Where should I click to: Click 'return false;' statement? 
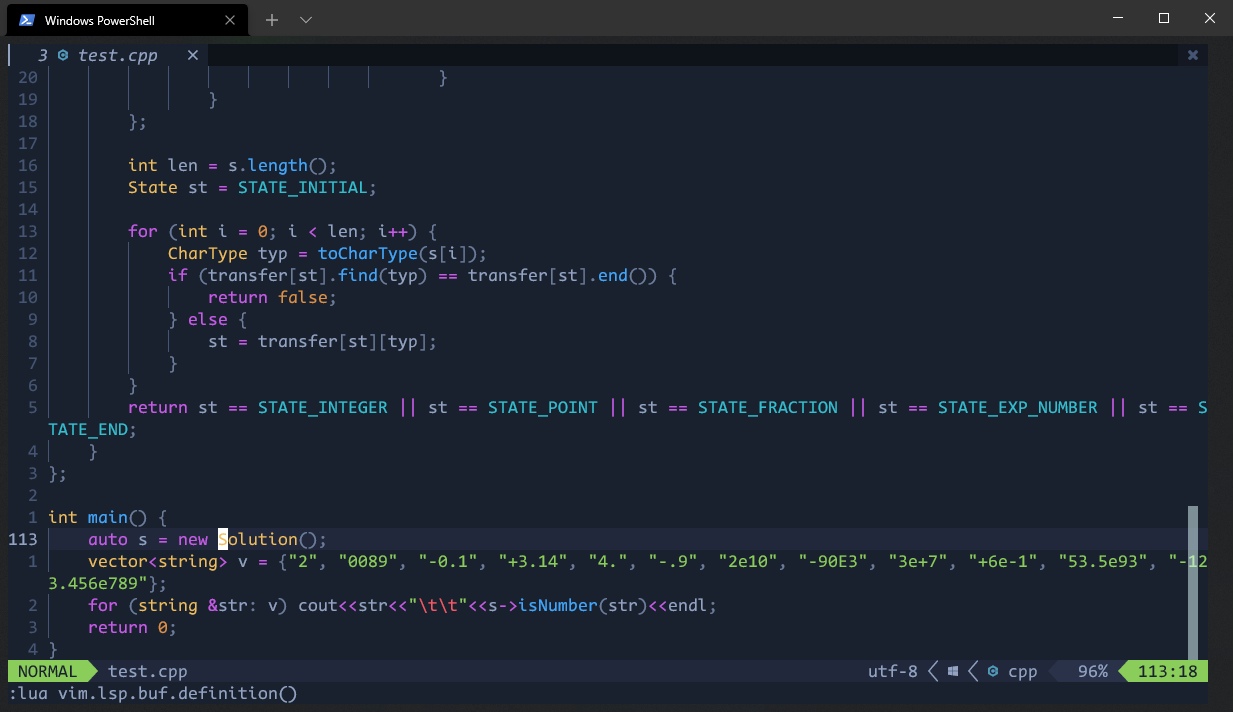point(273,297)
